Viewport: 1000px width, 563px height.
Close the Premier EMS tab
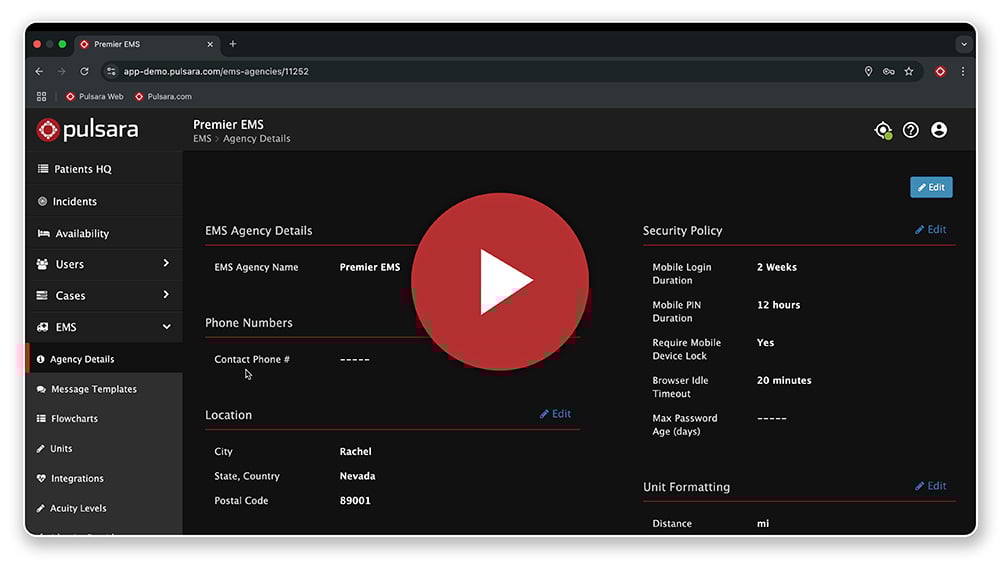(210, 44)
